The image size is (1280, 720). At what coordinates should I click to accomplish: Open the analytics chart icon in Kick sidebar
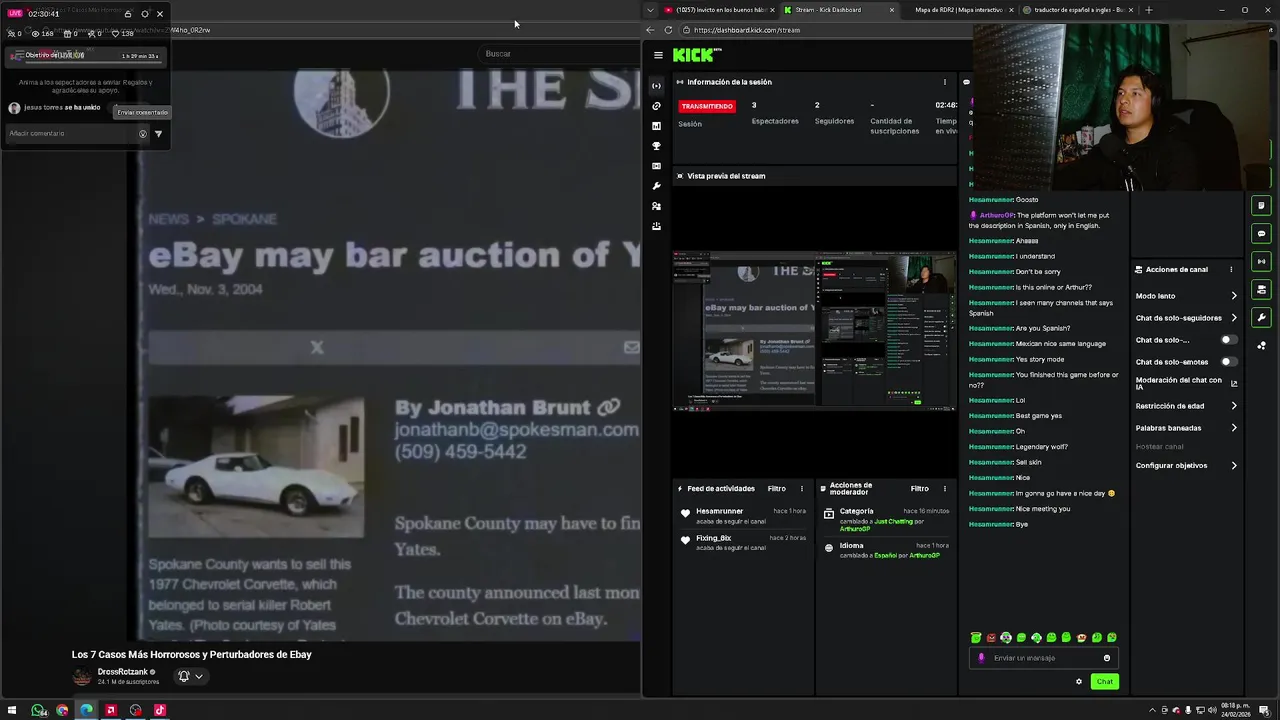656,126
